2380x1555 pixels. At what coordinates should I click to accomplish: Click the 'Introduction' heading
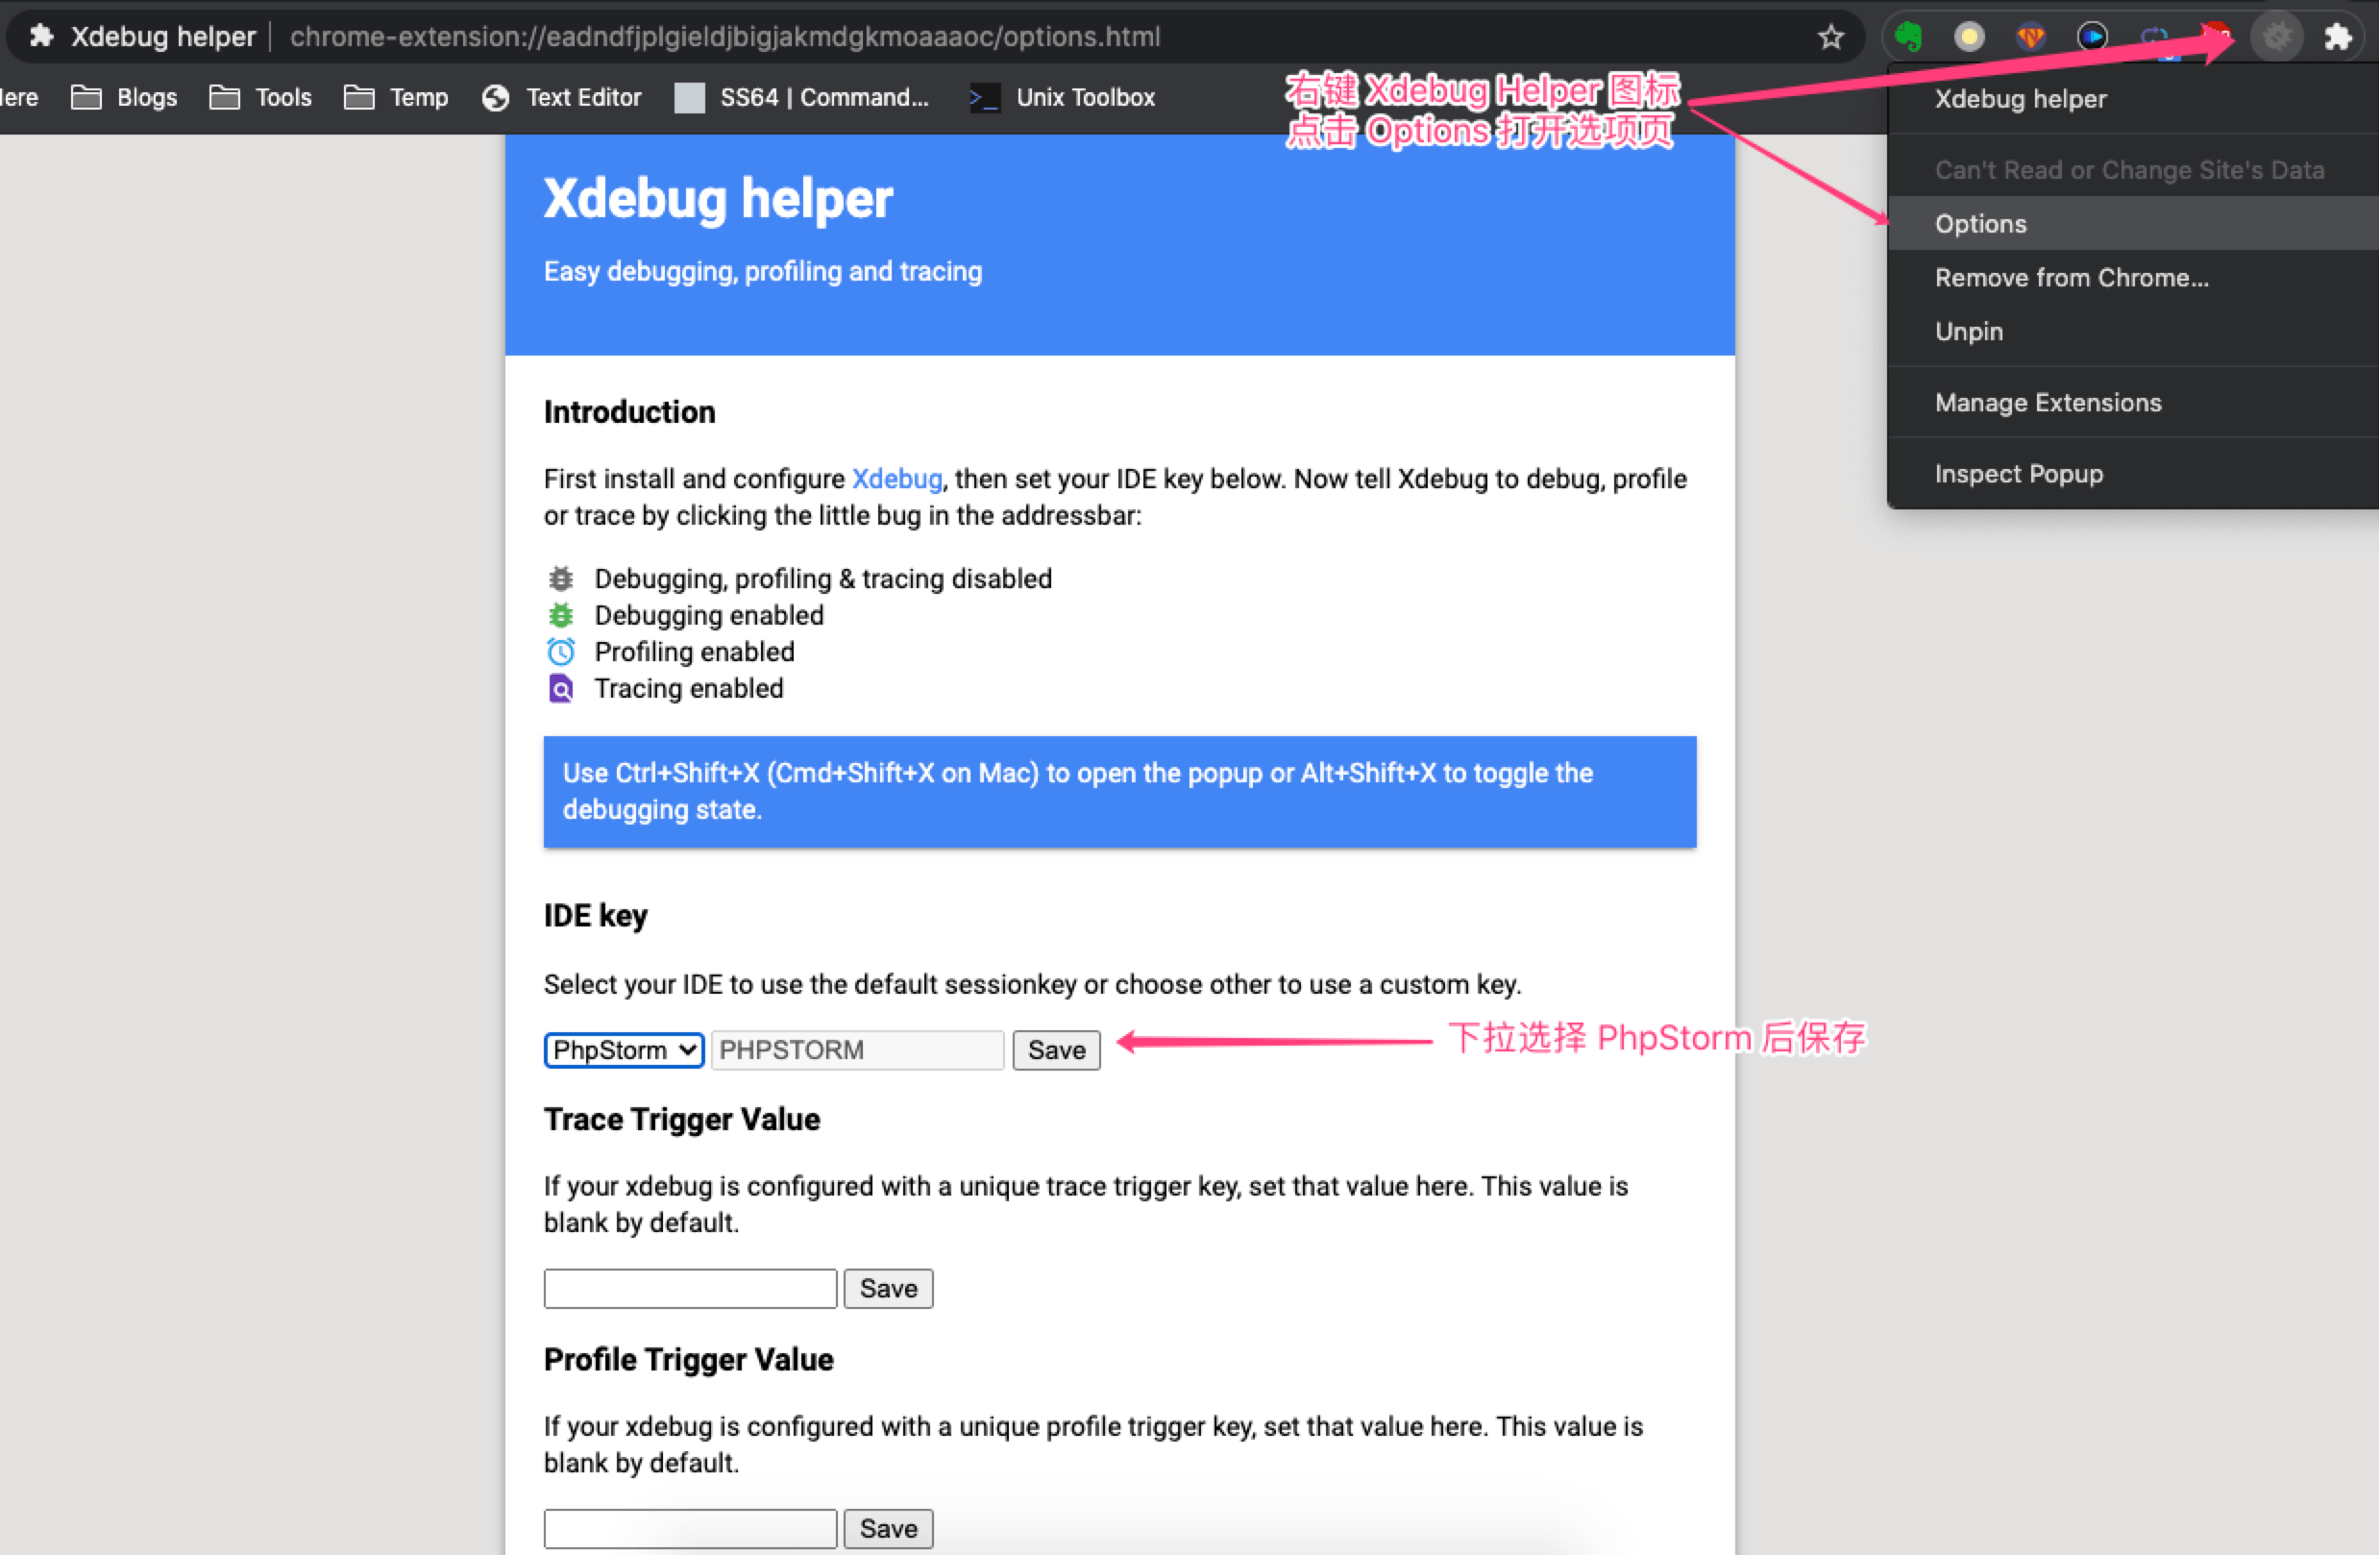[x=630, y=412]
